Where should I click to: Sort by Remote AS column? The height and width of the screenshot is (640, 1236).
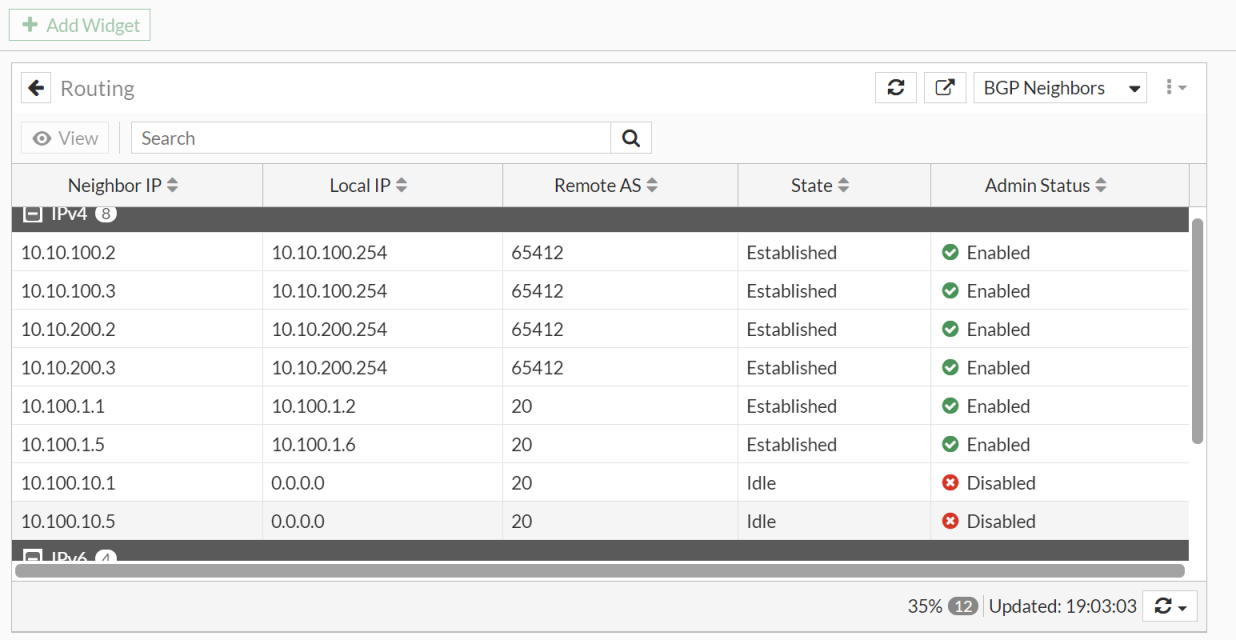click(606, 185)
